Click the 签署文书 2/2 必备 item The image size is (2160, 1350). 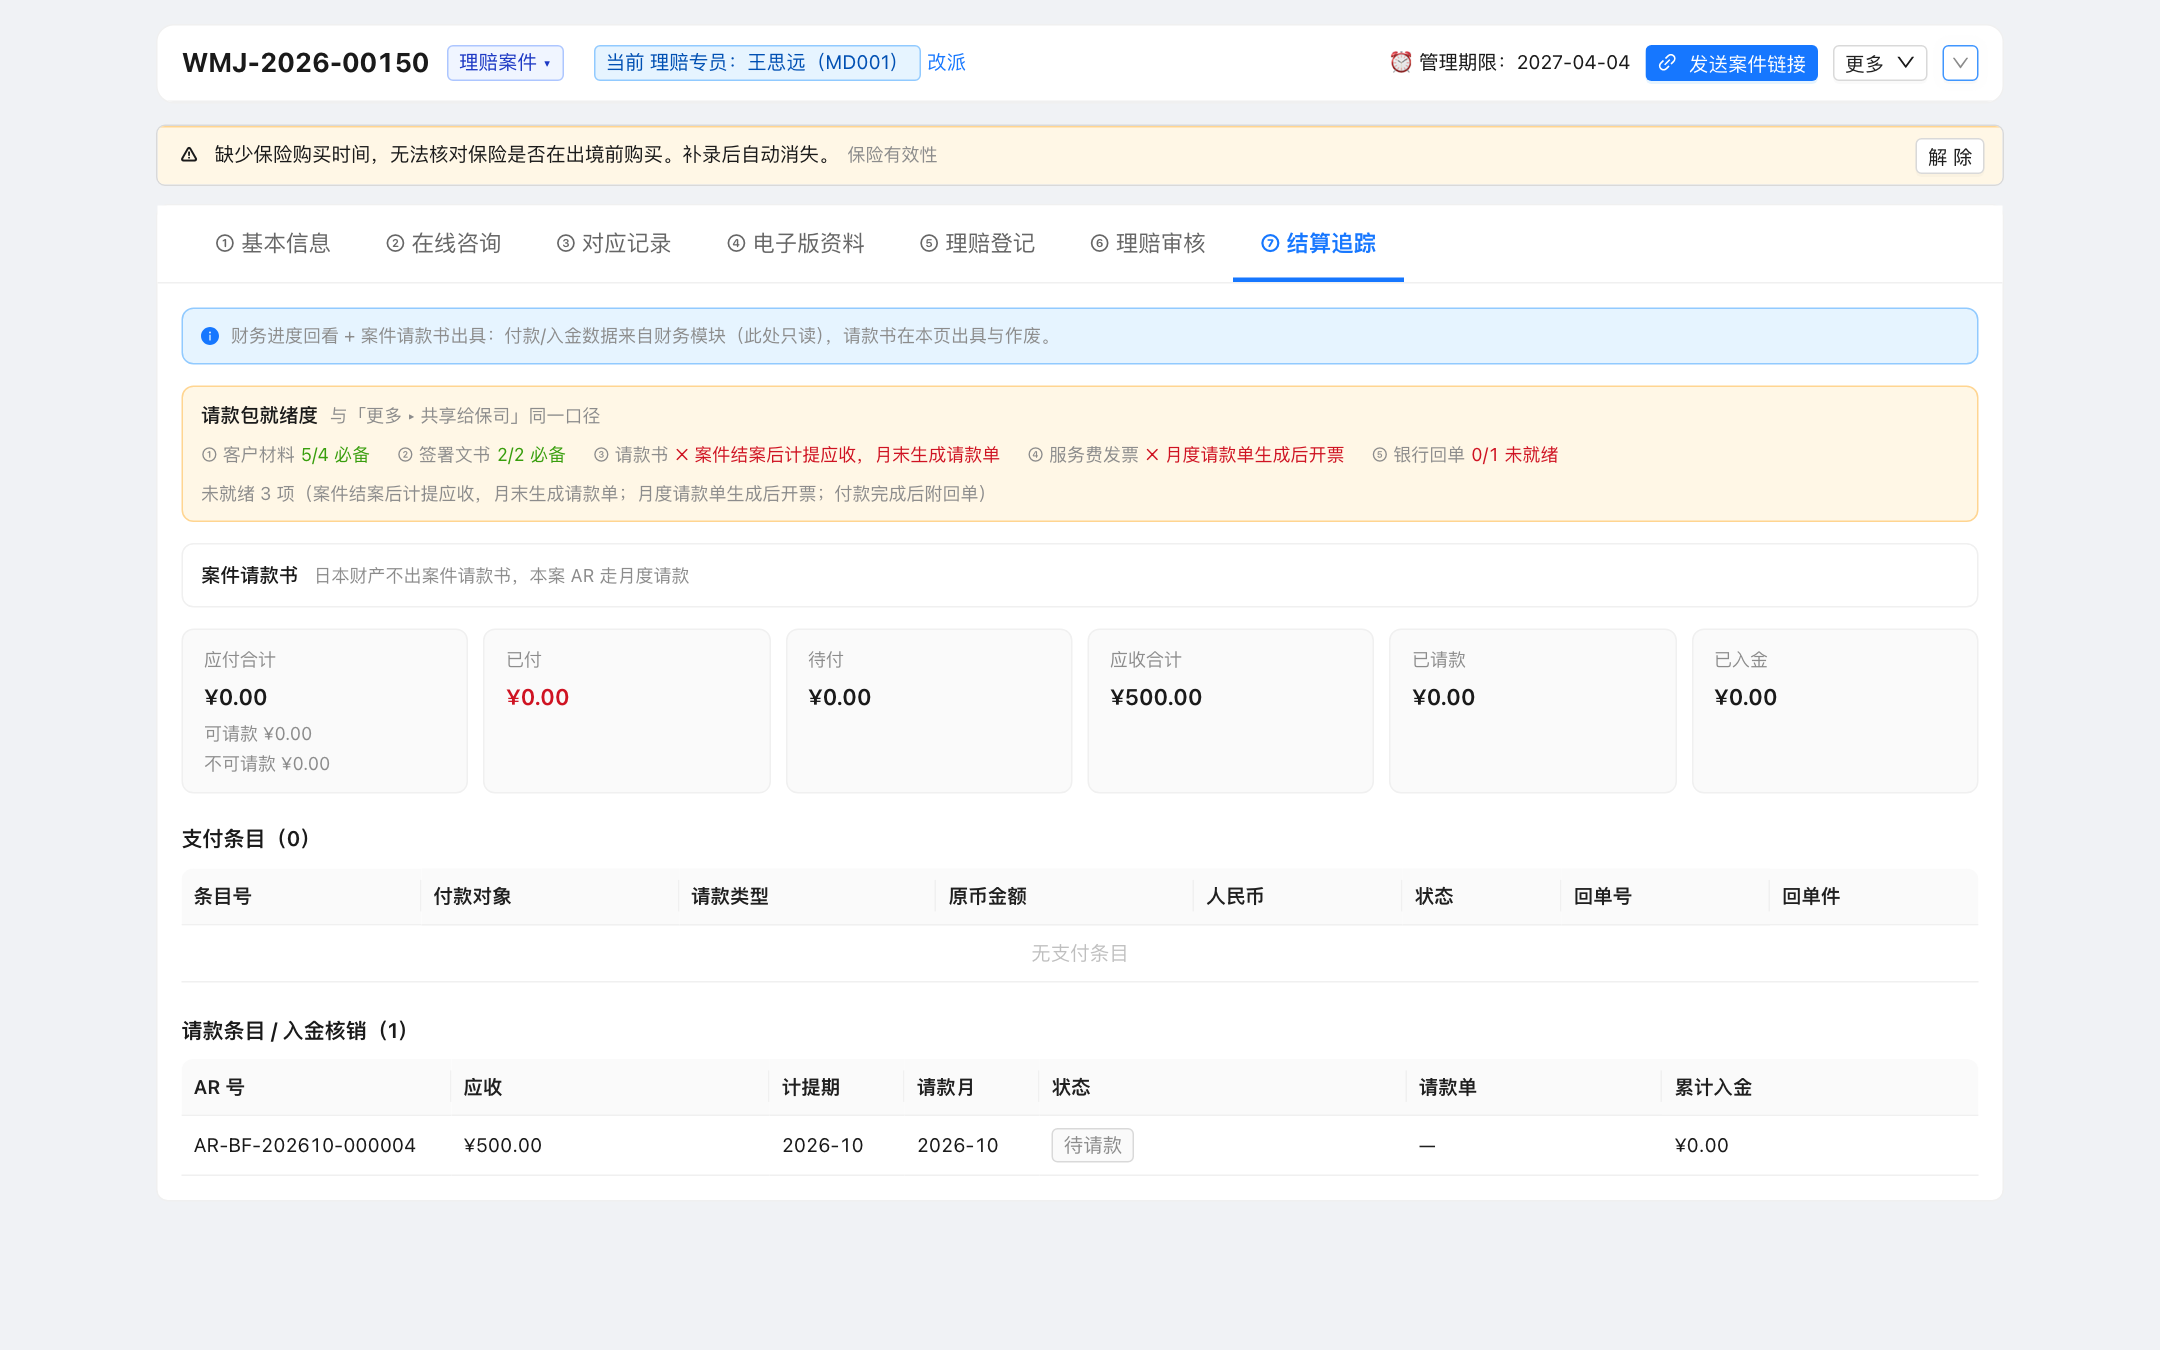point(481,455)
